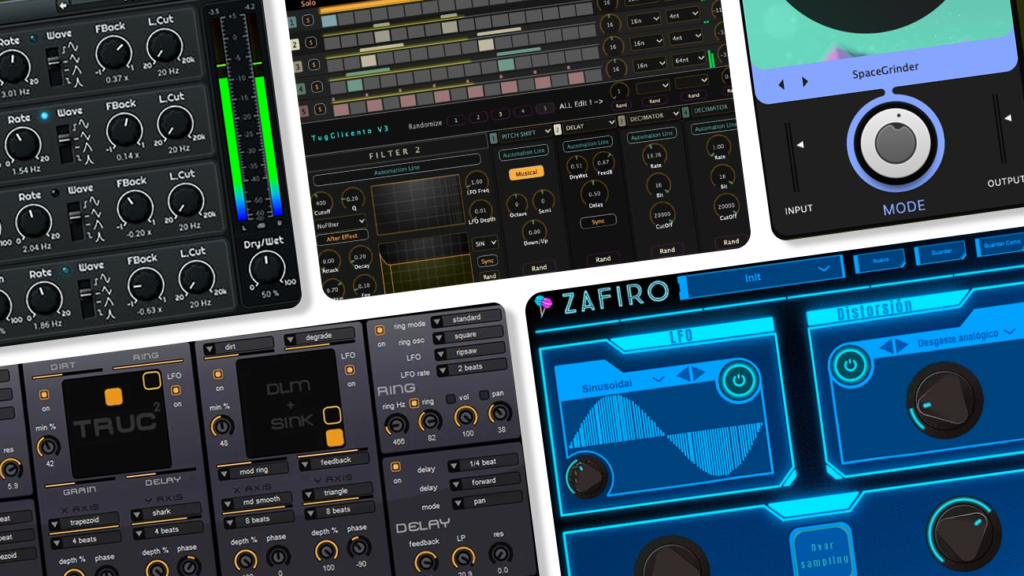This screenshot has width=1024, height=576.
Task: Toggle the Zafiro LFO power button
Action: pyautogui.click(x=739, y=381)
